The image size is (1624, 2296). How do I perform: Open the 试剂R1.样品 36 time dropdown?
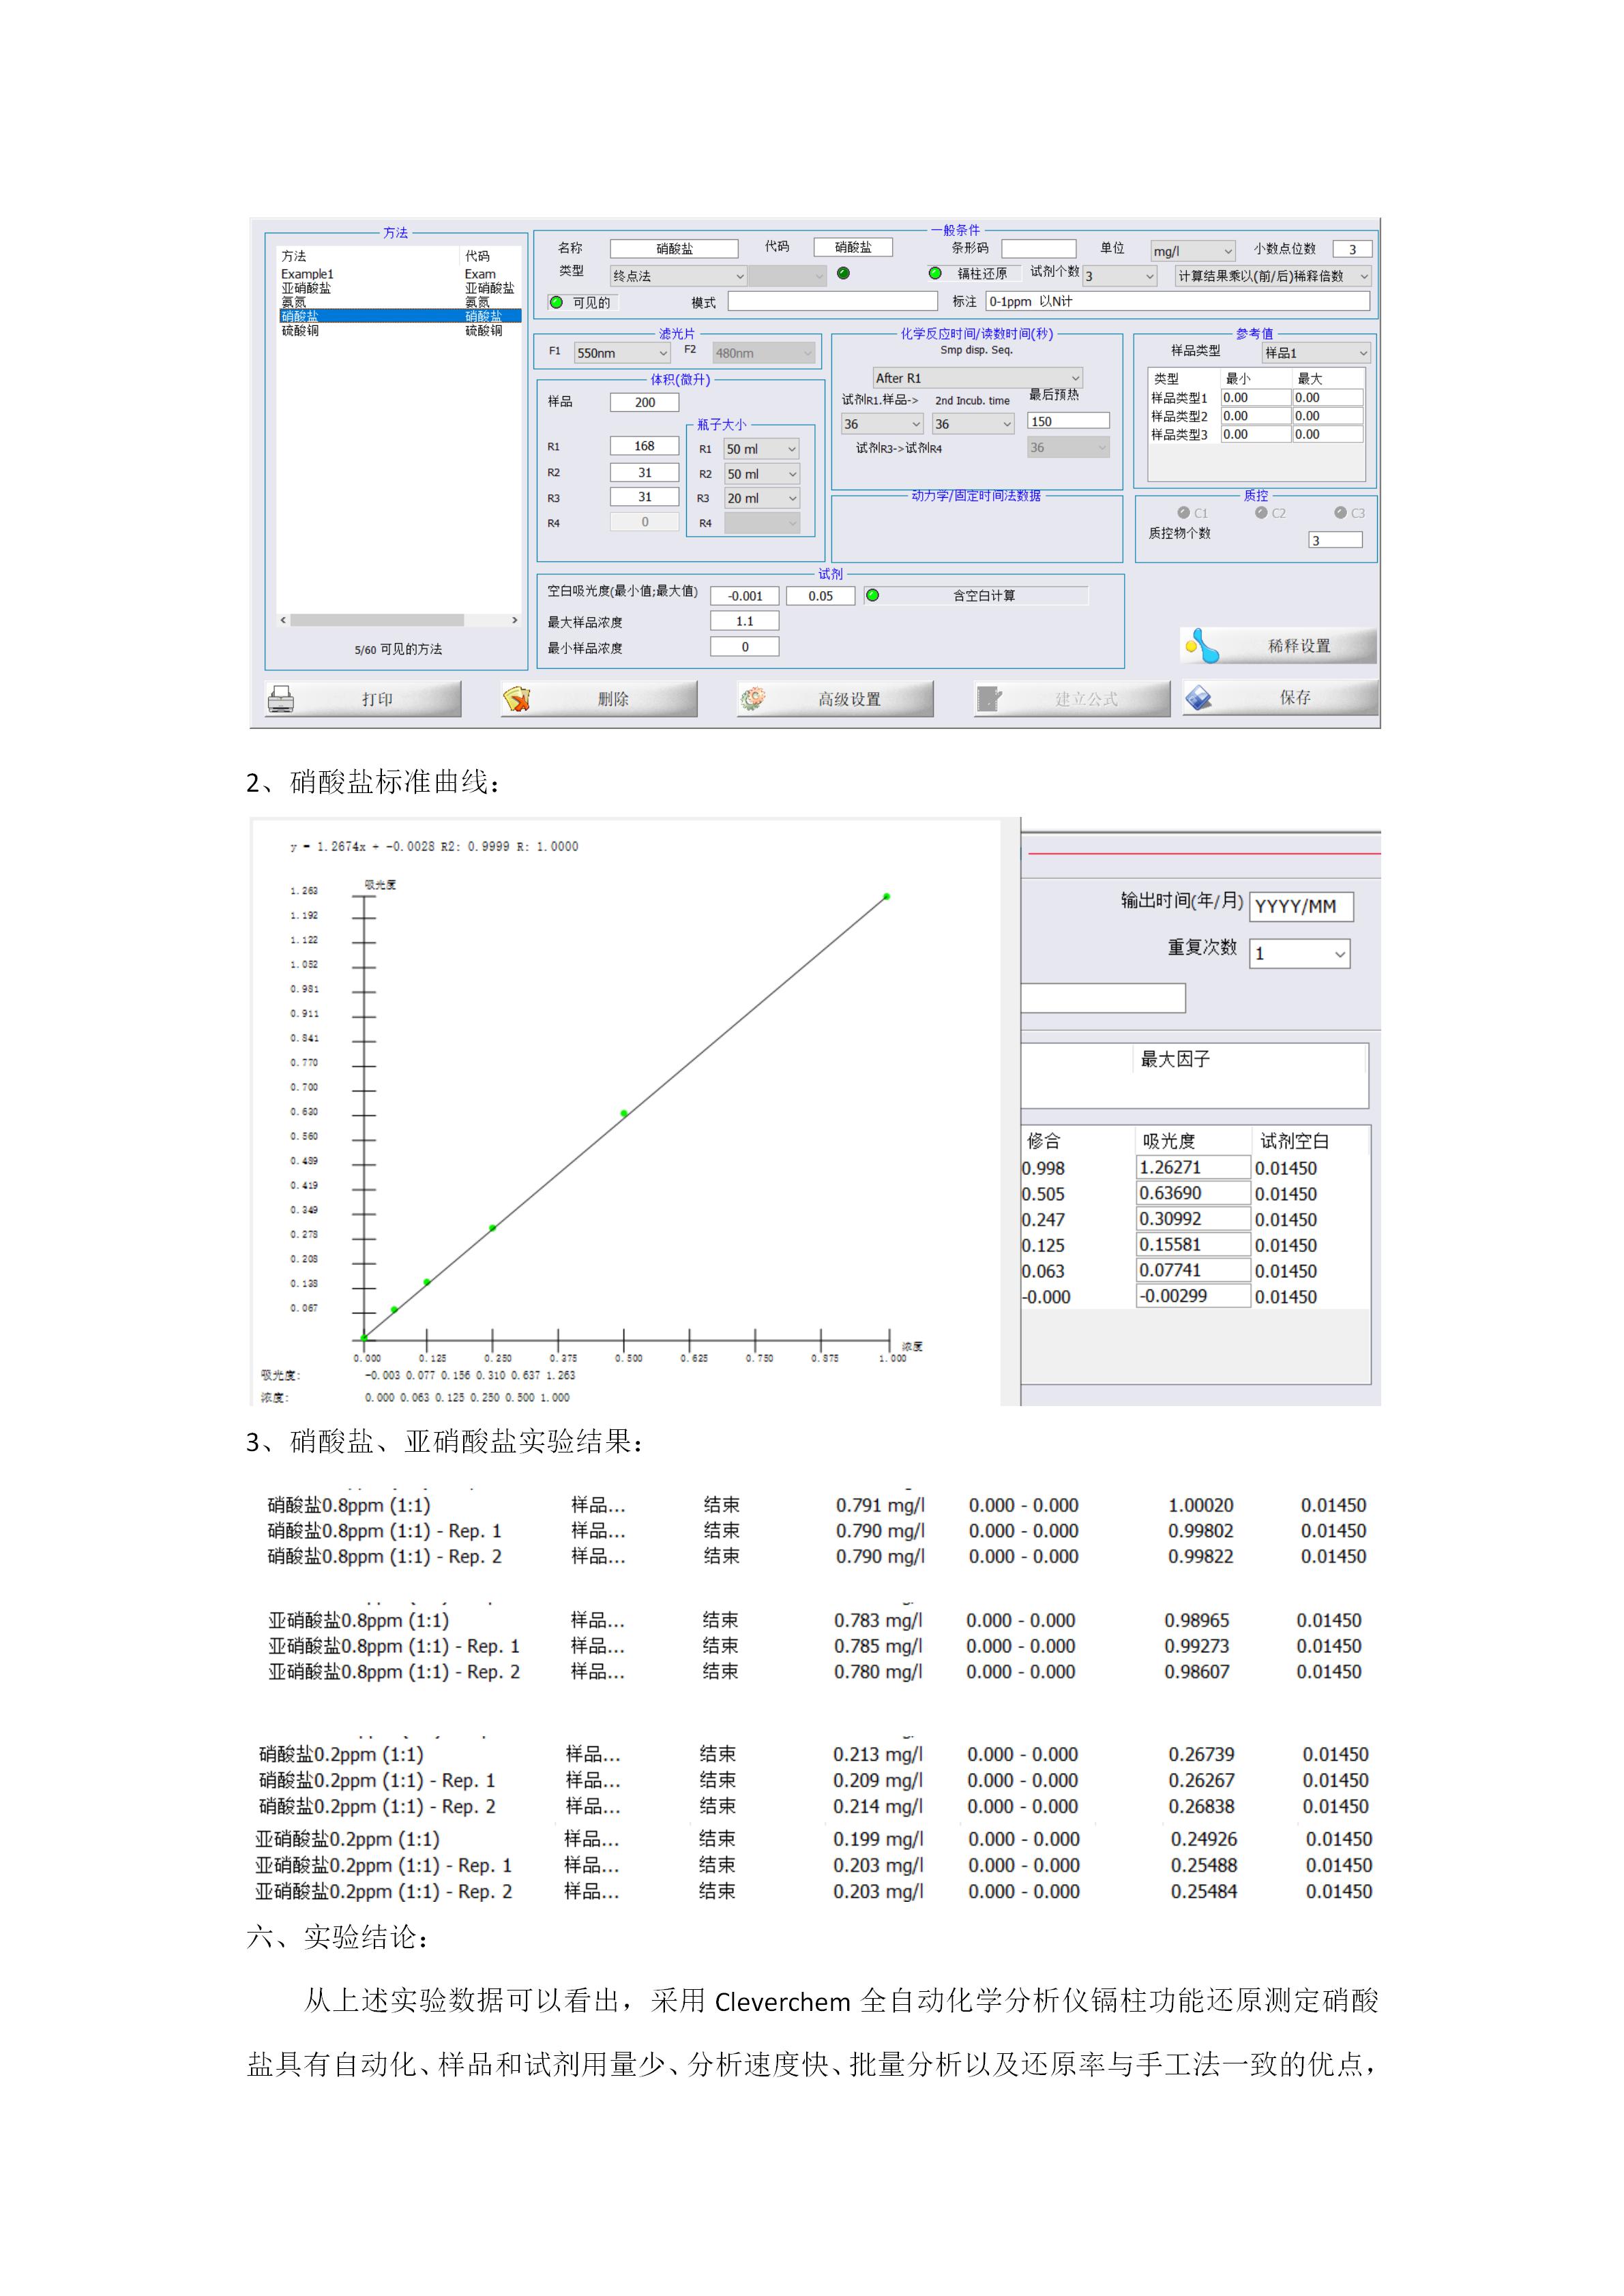882,424
